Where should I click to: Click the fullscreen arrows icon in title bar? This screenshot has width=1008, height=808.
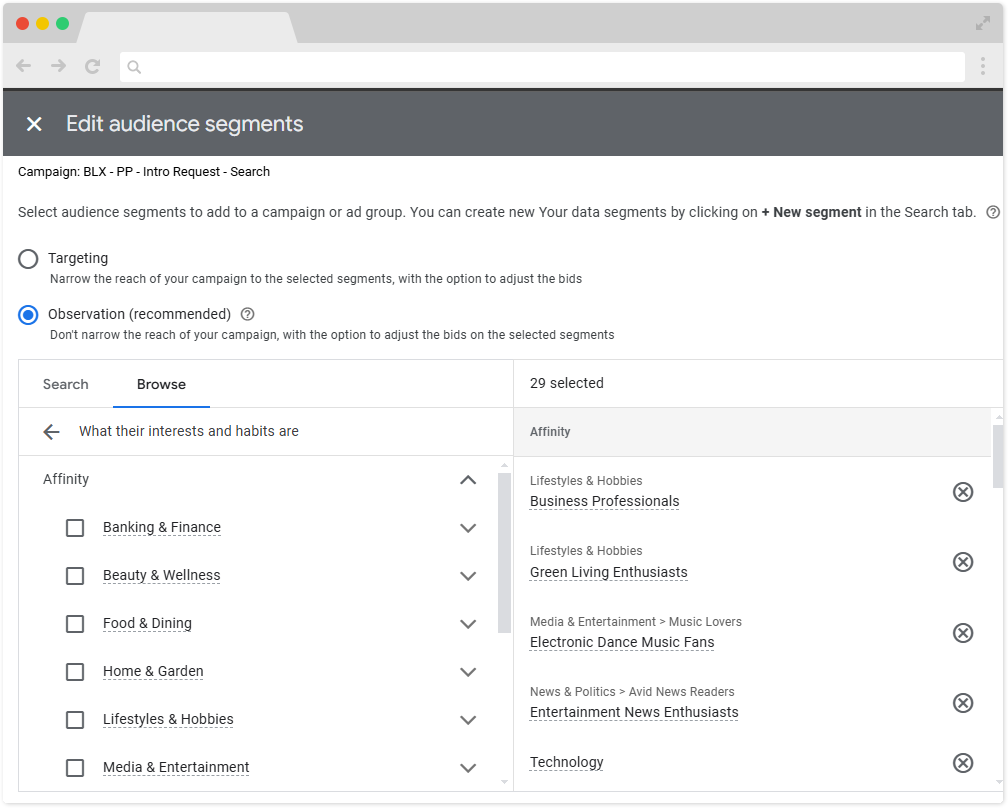(x=983, y=24)
